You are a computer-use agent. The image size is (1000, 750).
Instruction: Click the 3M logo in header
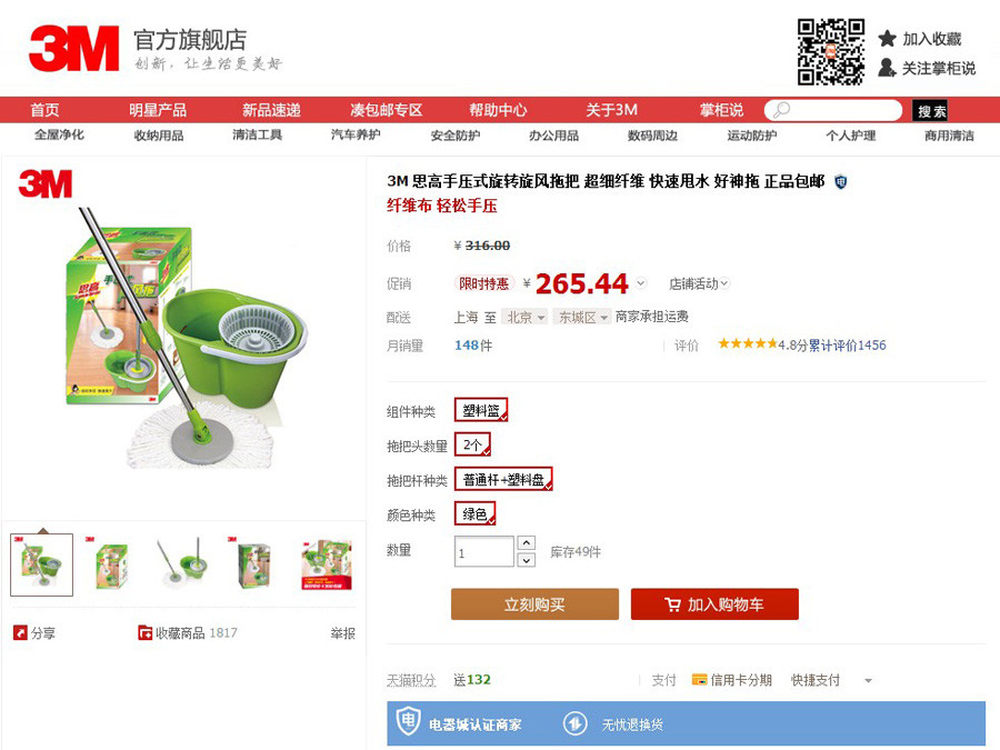pyautogui.click(x=74, y=48)
